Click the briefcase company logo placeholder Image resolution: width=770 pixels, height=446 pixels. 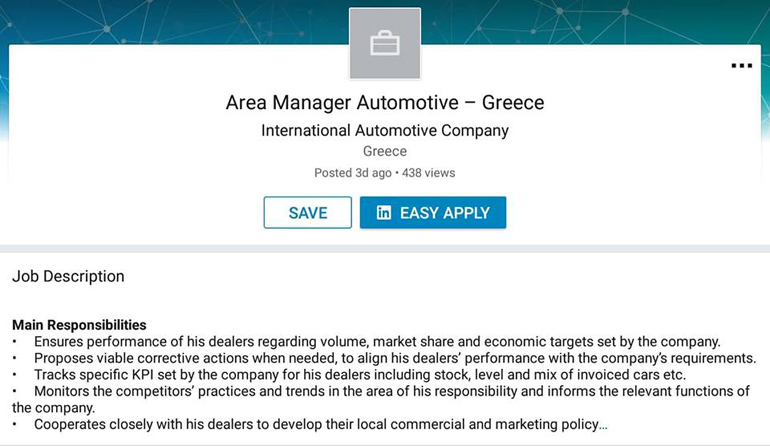(385, 44)
